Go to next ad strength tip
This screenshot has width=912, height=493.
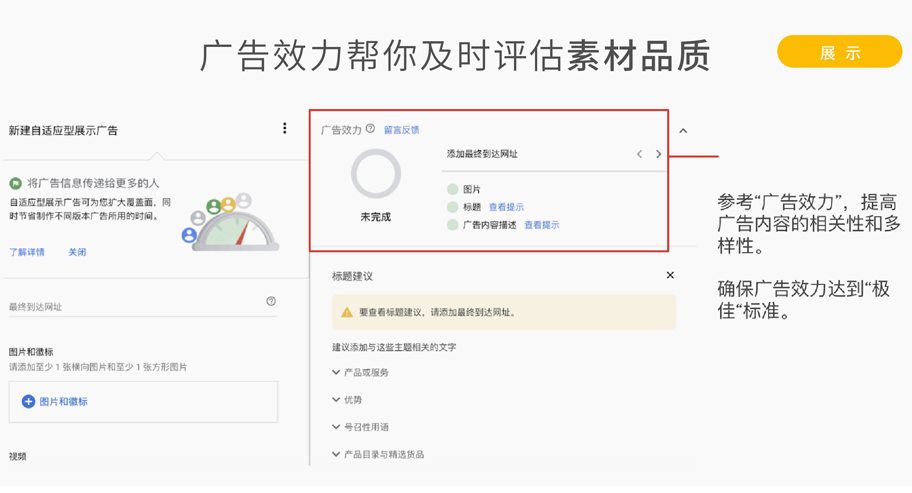(658, 154)
